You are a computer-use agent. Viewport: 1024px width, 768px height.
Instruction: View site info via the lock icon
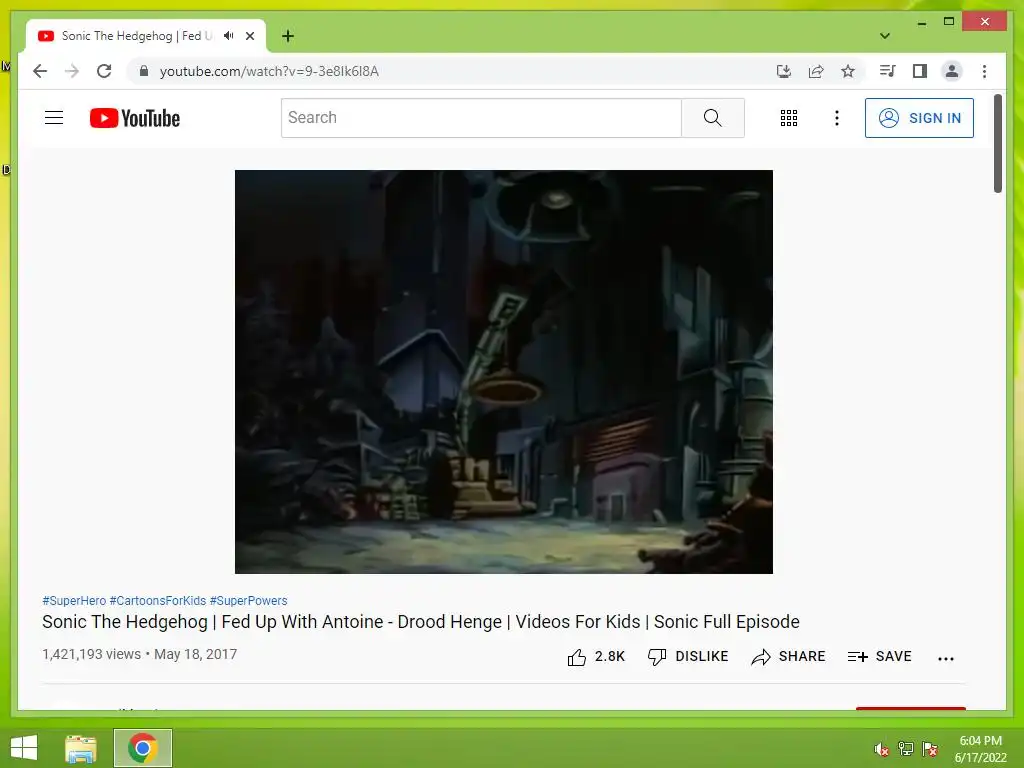(144, 71)
